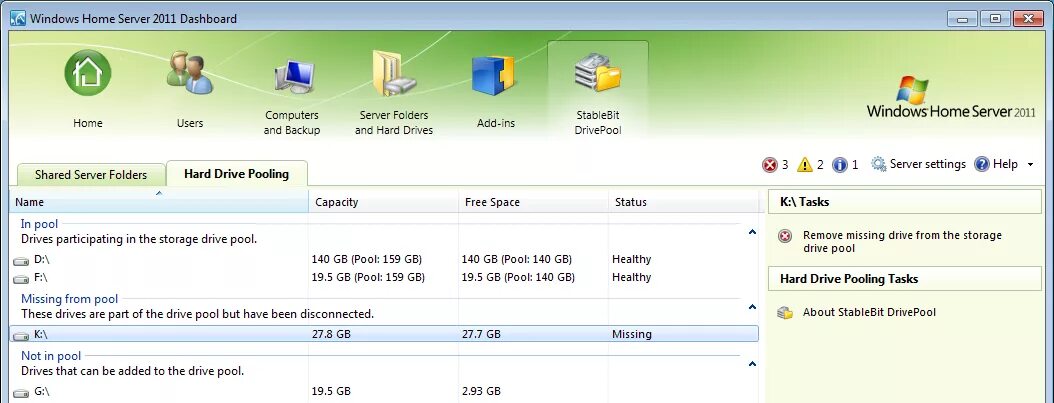Click the Dashboard title bar app icon

tap(18, 19)
